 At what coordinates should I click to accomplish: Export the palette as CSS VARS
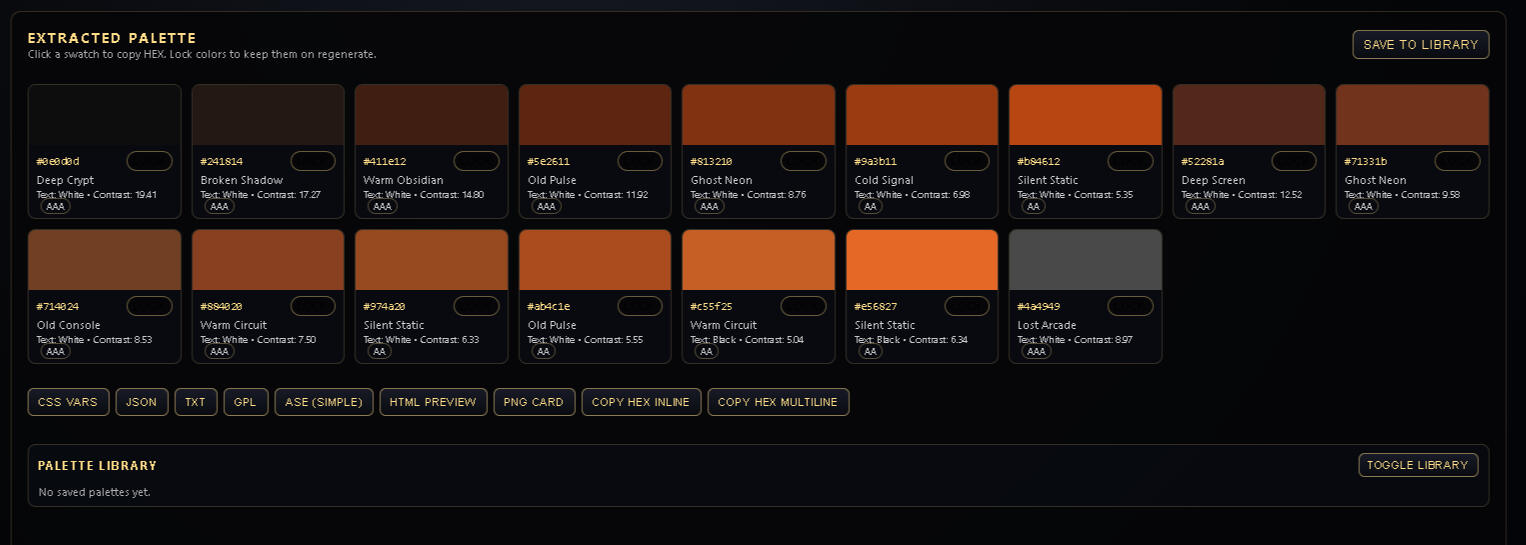68,402
